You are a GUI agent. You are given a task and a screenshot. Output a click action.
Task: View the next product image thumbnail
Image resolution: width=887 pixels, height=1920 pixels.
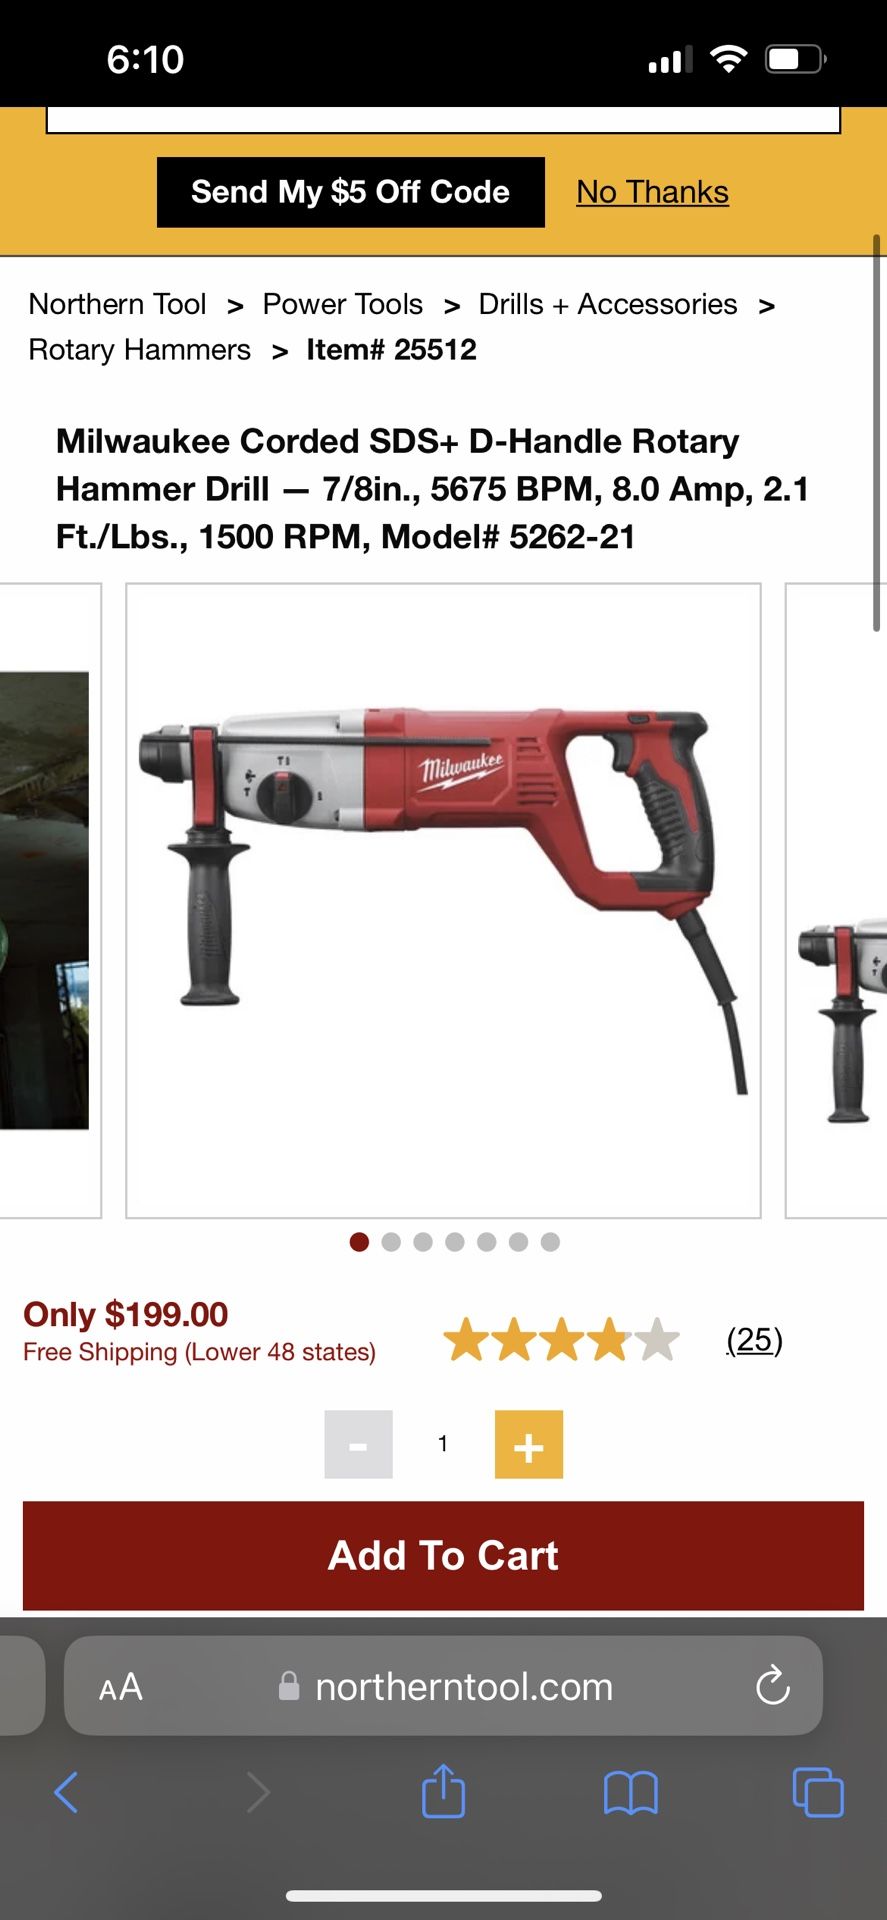(836, 900)
